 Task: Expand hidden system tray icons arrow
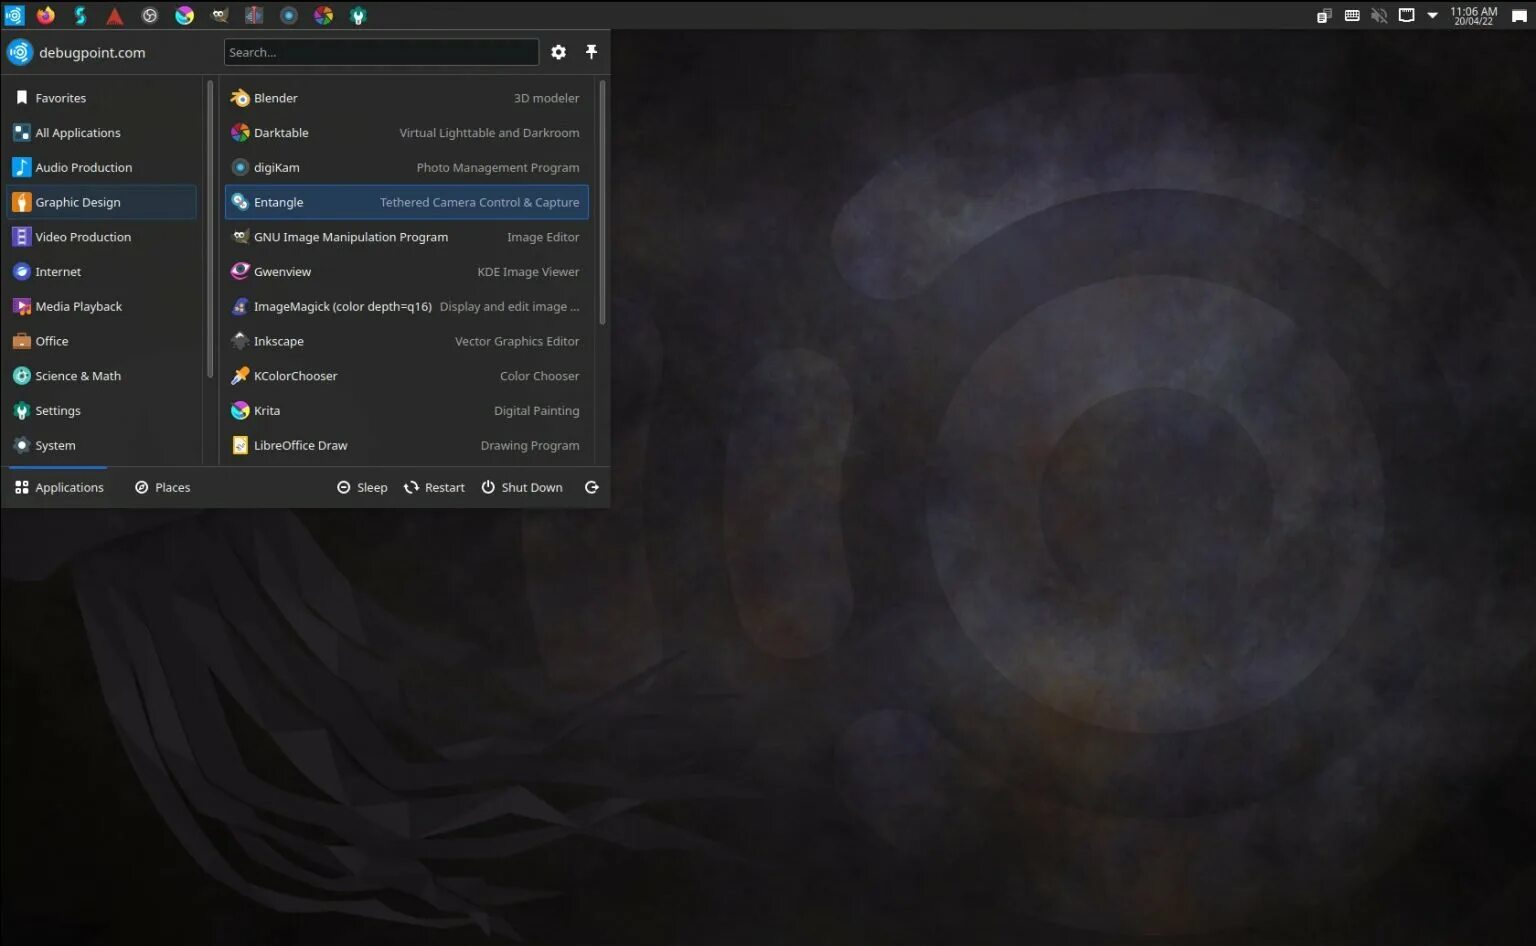click(1432, 15)
